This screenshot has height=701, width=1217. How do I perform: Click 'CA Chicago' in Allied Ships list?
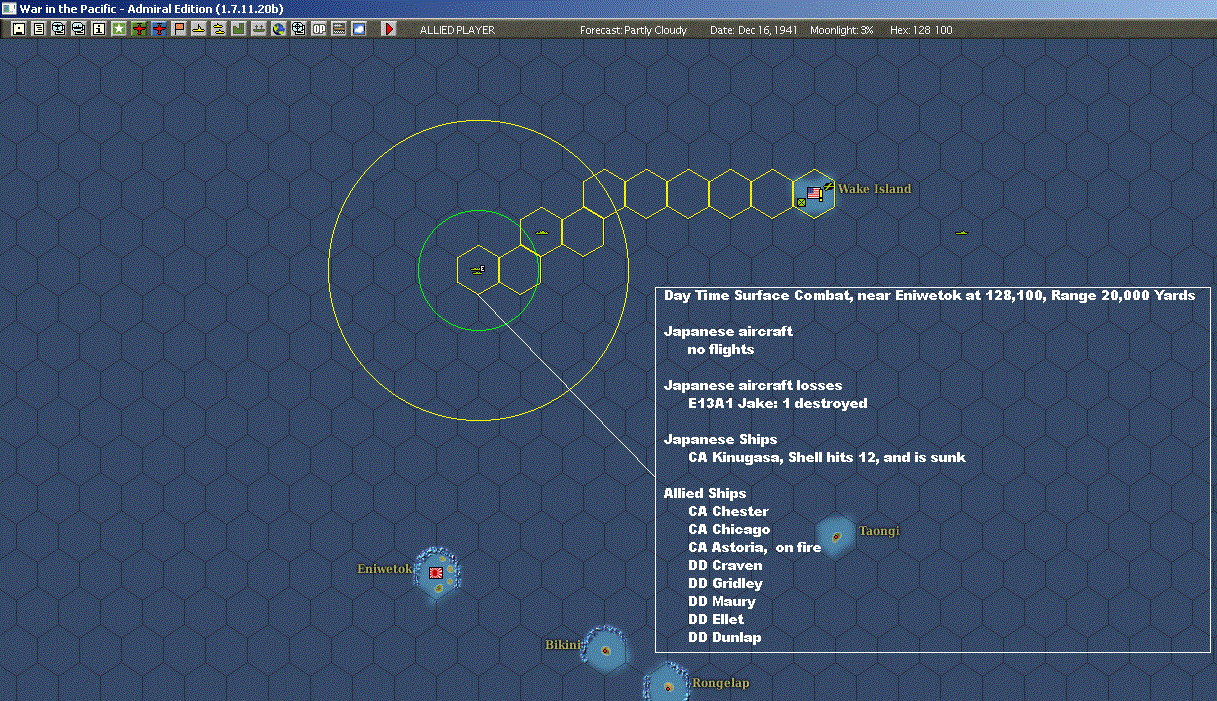(729, 529)
